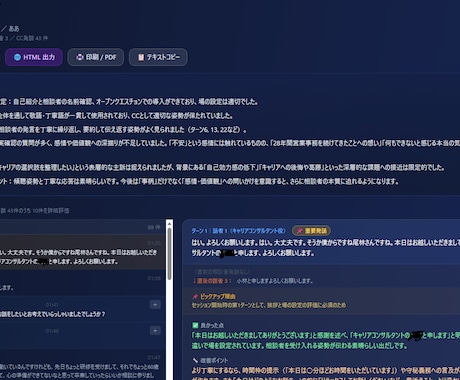The image size is (460, 380).
Task: Click the globe icon in HTML 出力
Action: (x=17, y=57)
